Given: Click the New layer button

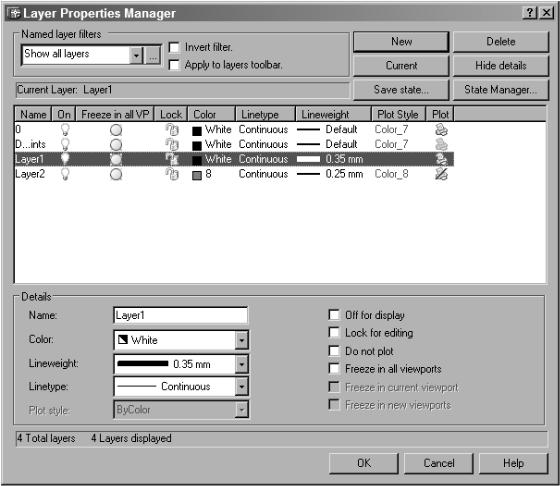Looking at the screenshot, I should coord(401,41).
